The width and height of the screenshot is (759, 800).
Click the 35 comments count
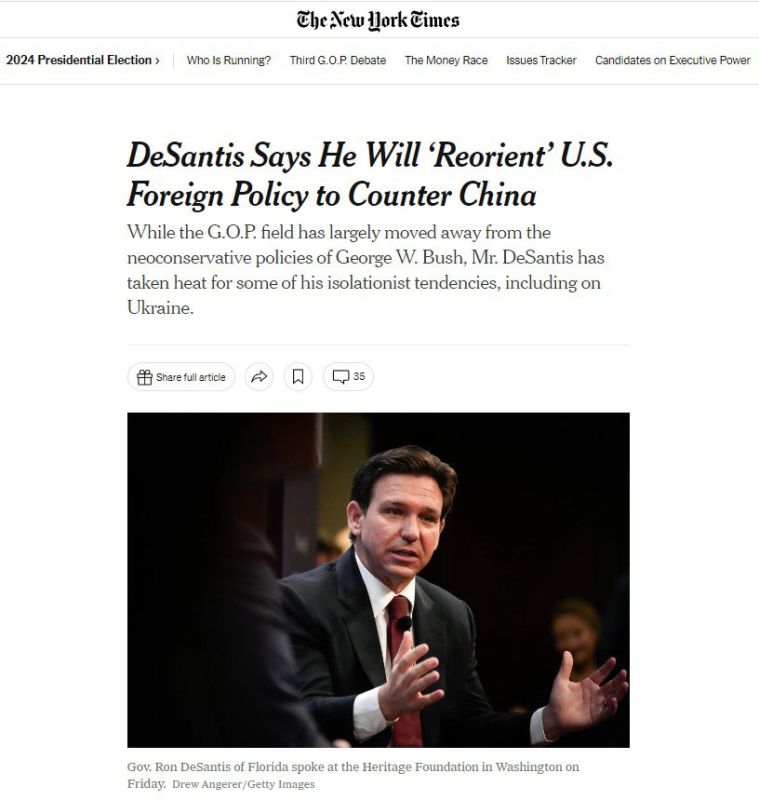tap(359, 377)
